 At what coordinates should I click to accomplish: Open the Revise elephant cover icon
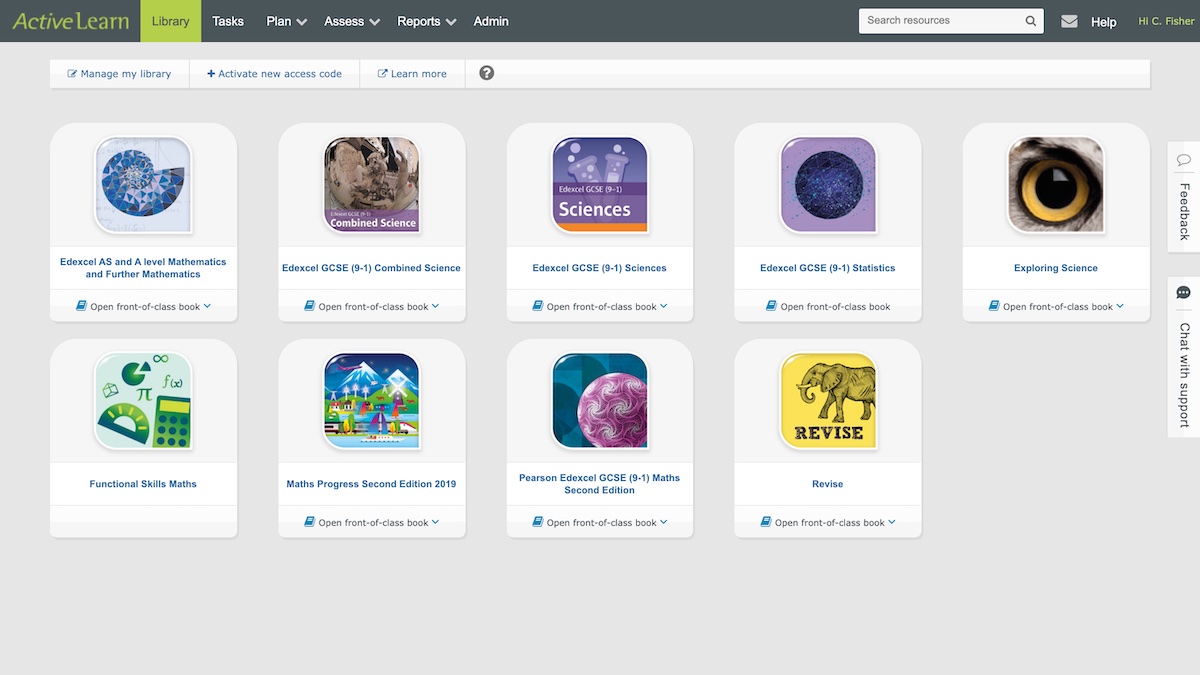click(828, 401)
